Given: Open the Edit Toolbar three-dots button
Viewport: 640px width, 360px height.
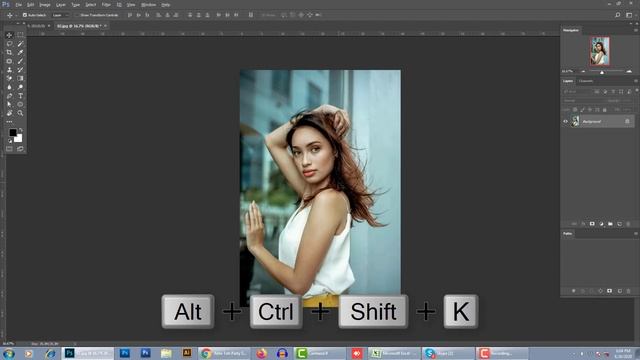Looking at the screenshot, I should tap(9, 122).
